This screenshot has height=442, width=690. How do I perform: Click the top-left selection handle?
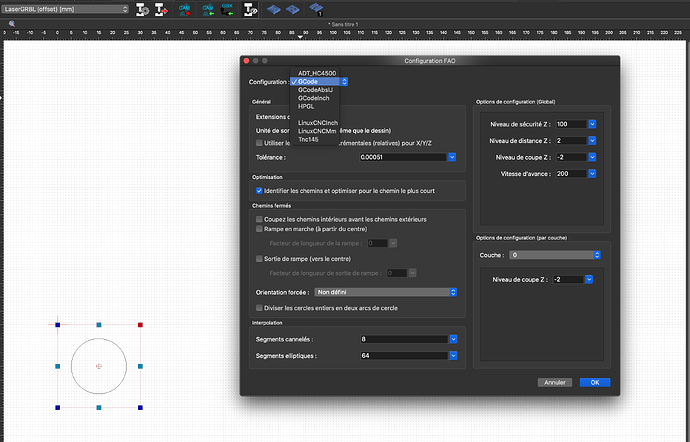click(x=58, y=325)
